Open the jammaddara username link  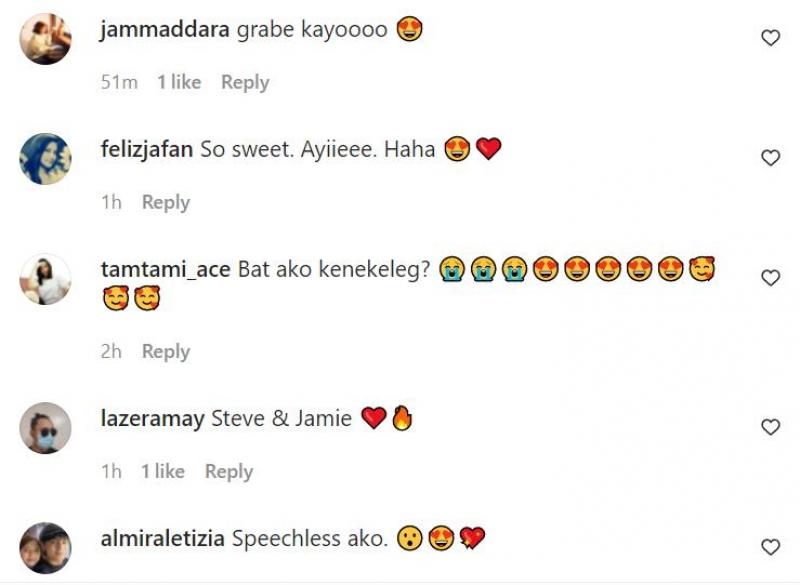click(x=165, y=29)
